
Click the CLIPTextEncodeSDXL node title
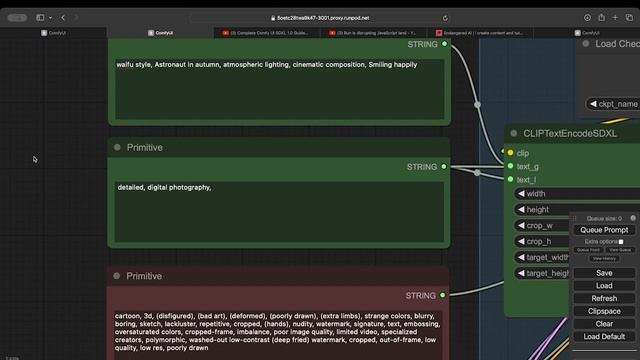pos(570,133)
